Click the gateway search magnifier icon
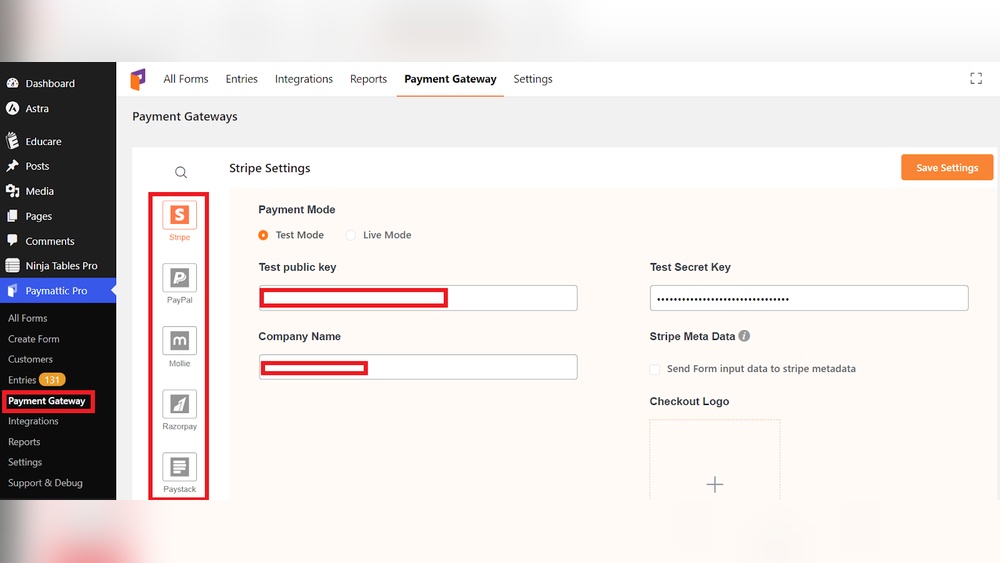 pos(181,172)
